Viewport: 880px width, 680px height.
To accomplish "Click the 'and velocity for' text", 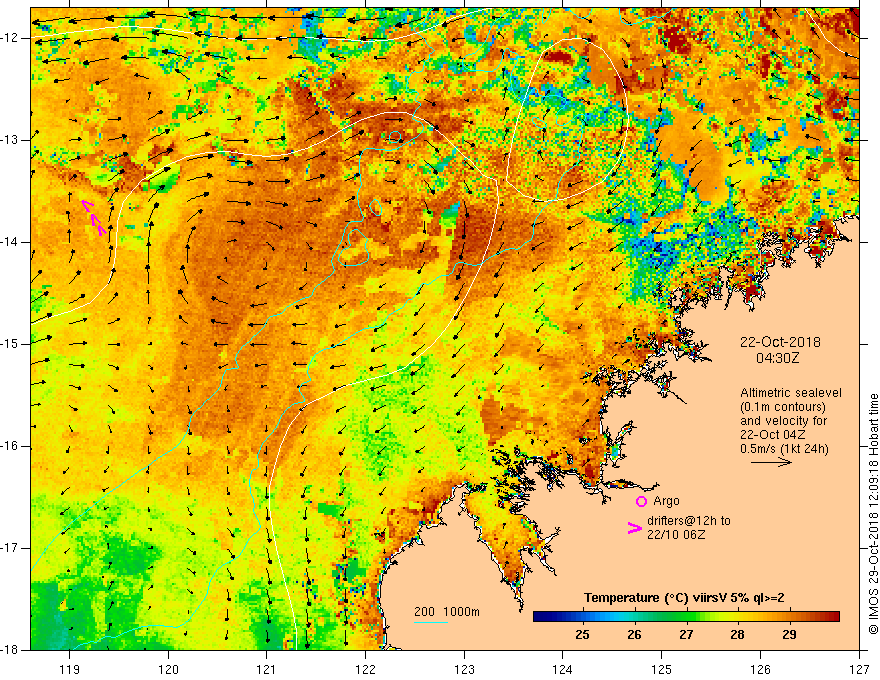I will point(783,421).
